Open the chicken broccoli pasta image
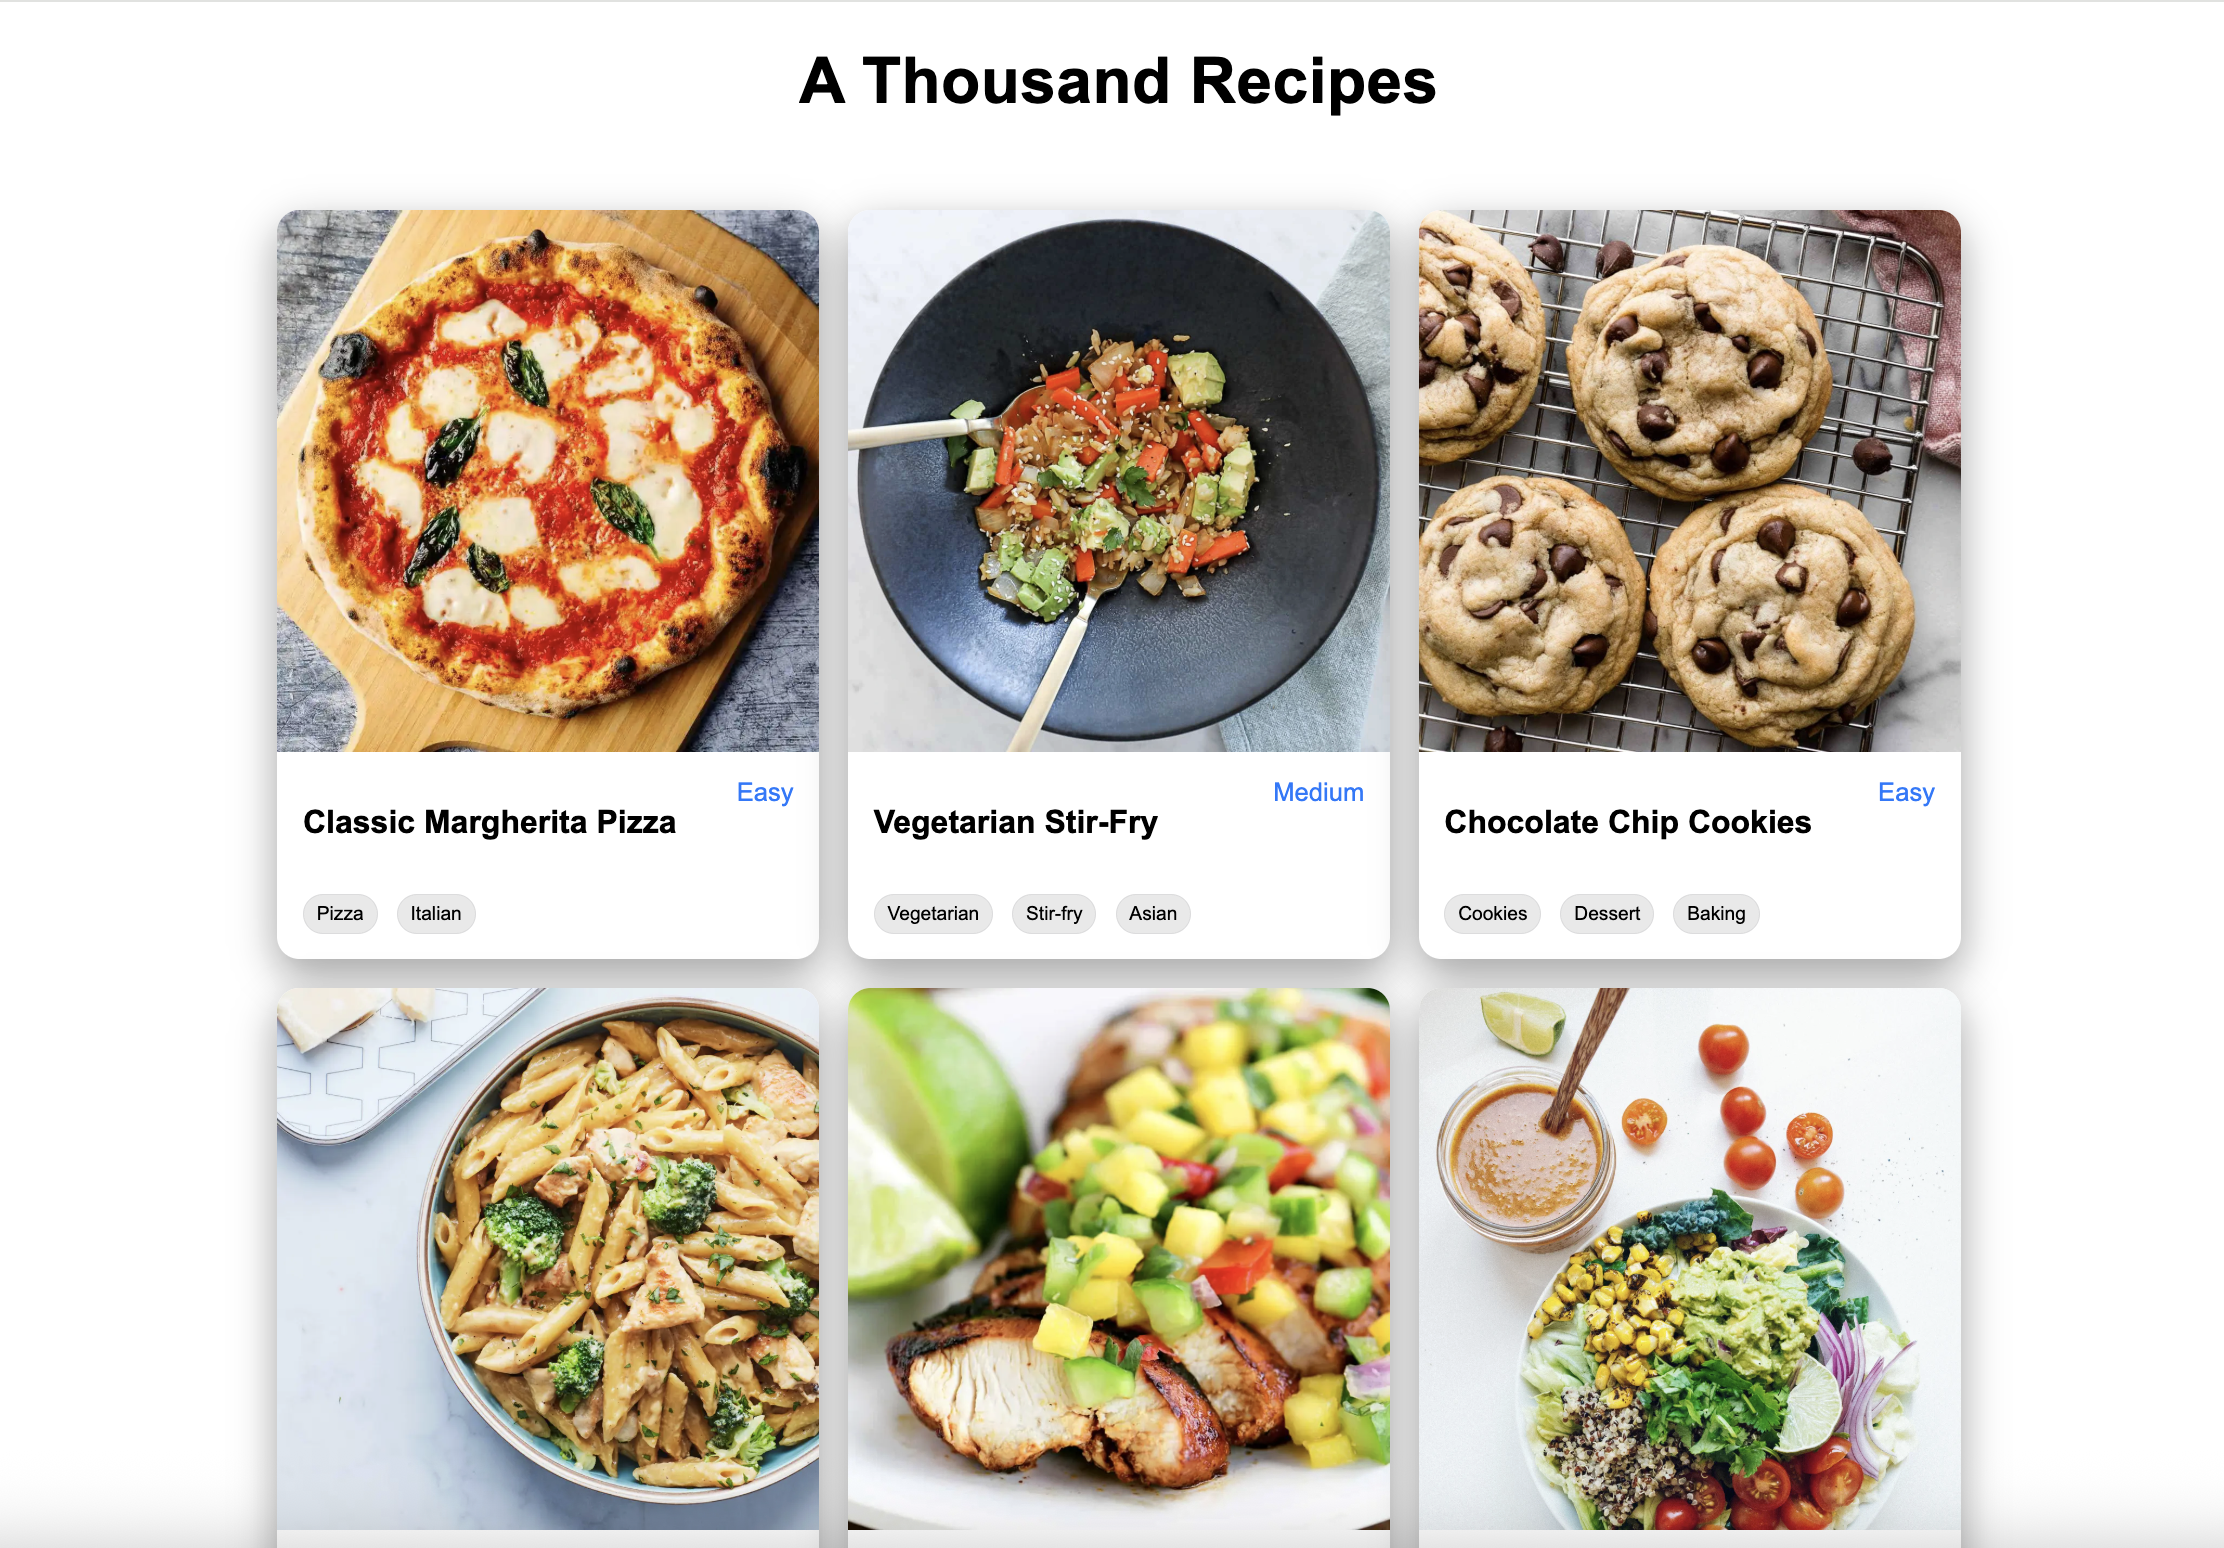This screenshot has width=2224, height=1548. [548, 1259]
